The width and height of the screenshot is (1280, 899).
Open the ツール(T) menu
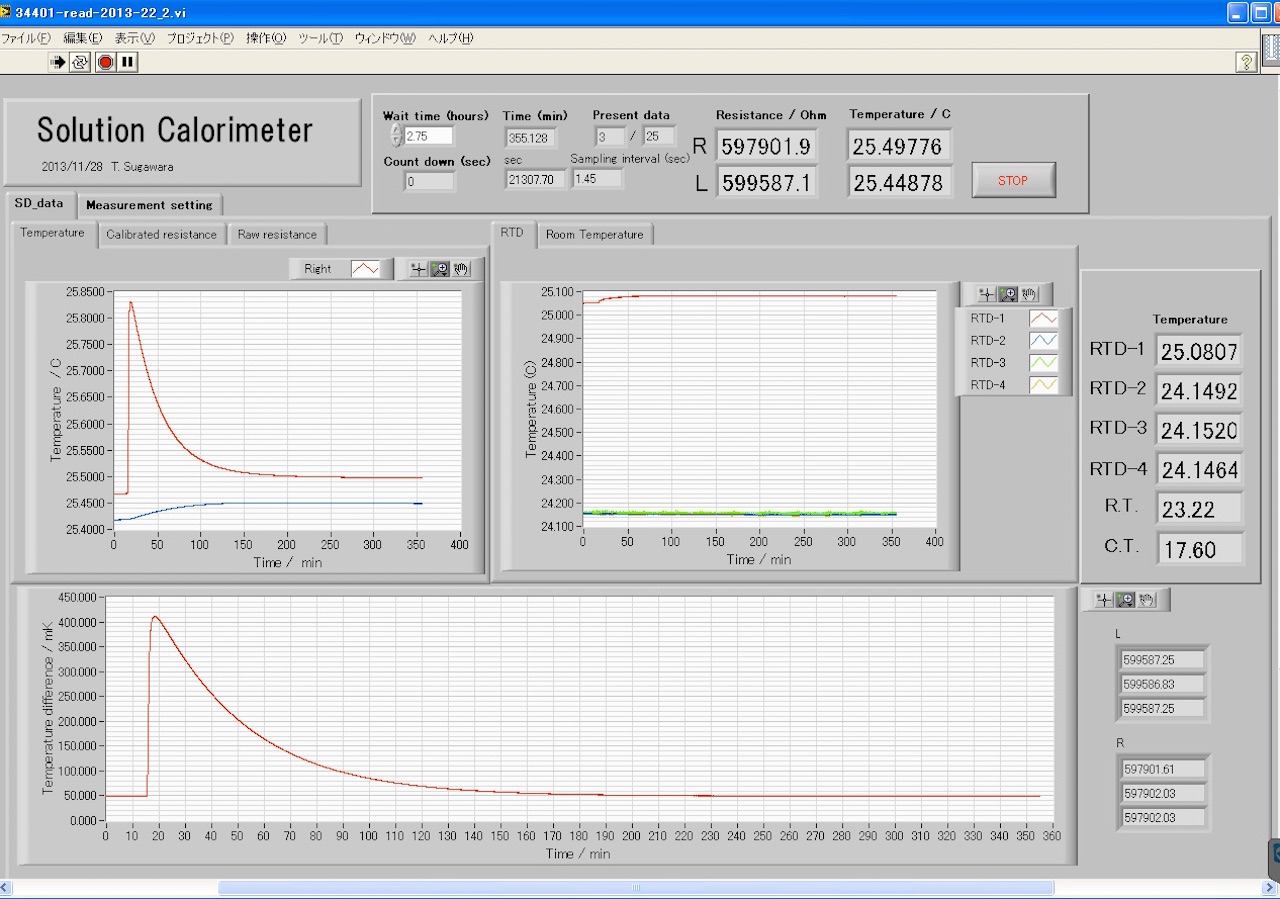click(x=320, y=38)
